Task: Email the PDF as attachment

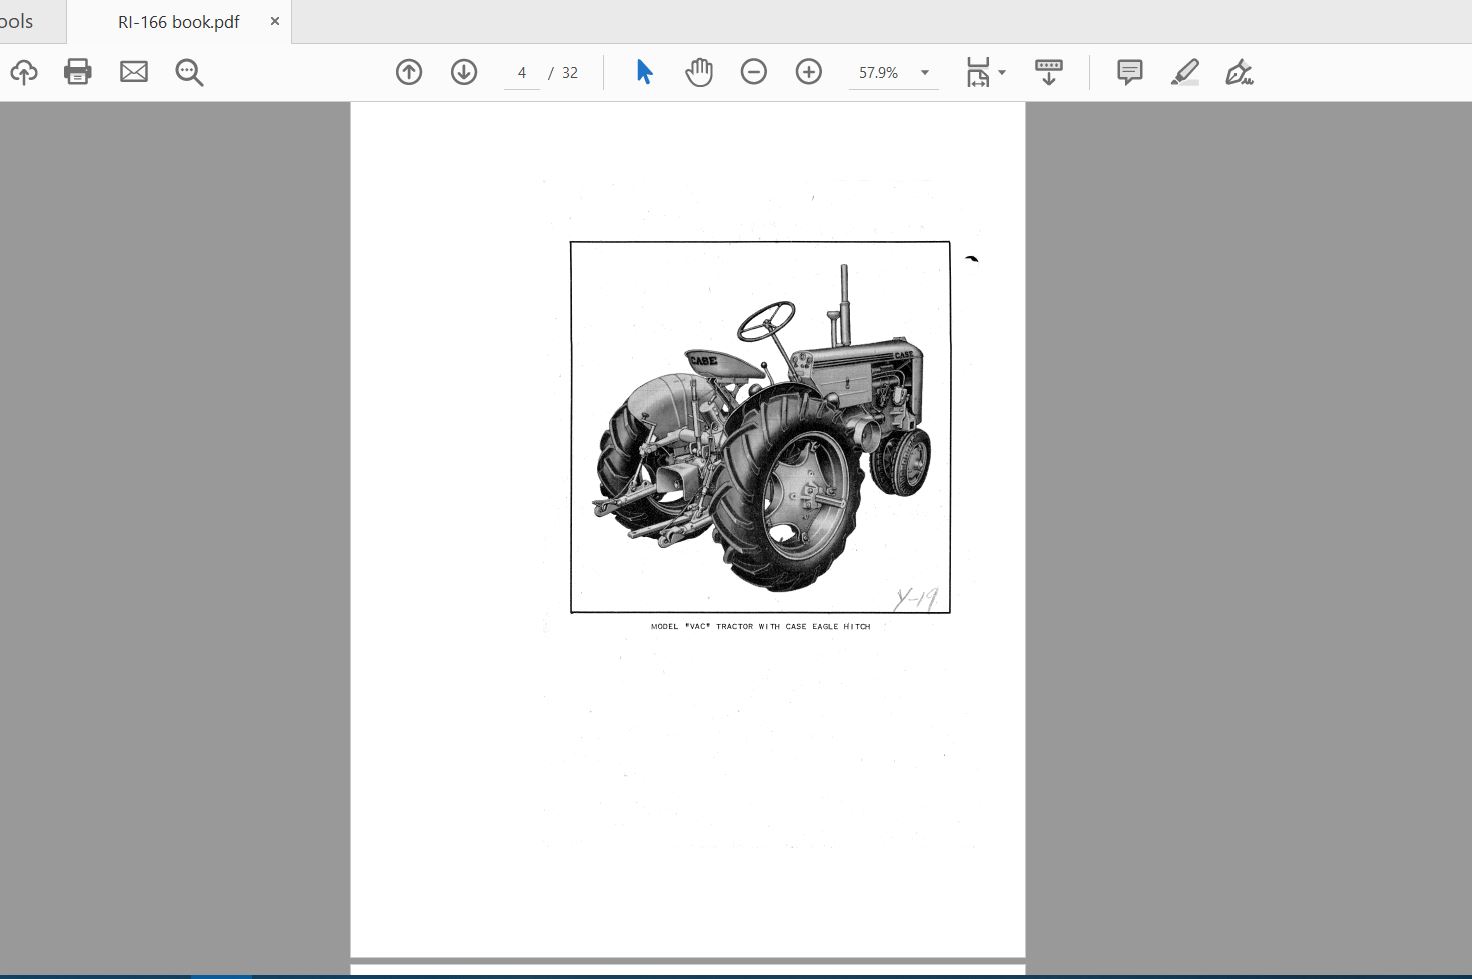Action: [133, 71]
